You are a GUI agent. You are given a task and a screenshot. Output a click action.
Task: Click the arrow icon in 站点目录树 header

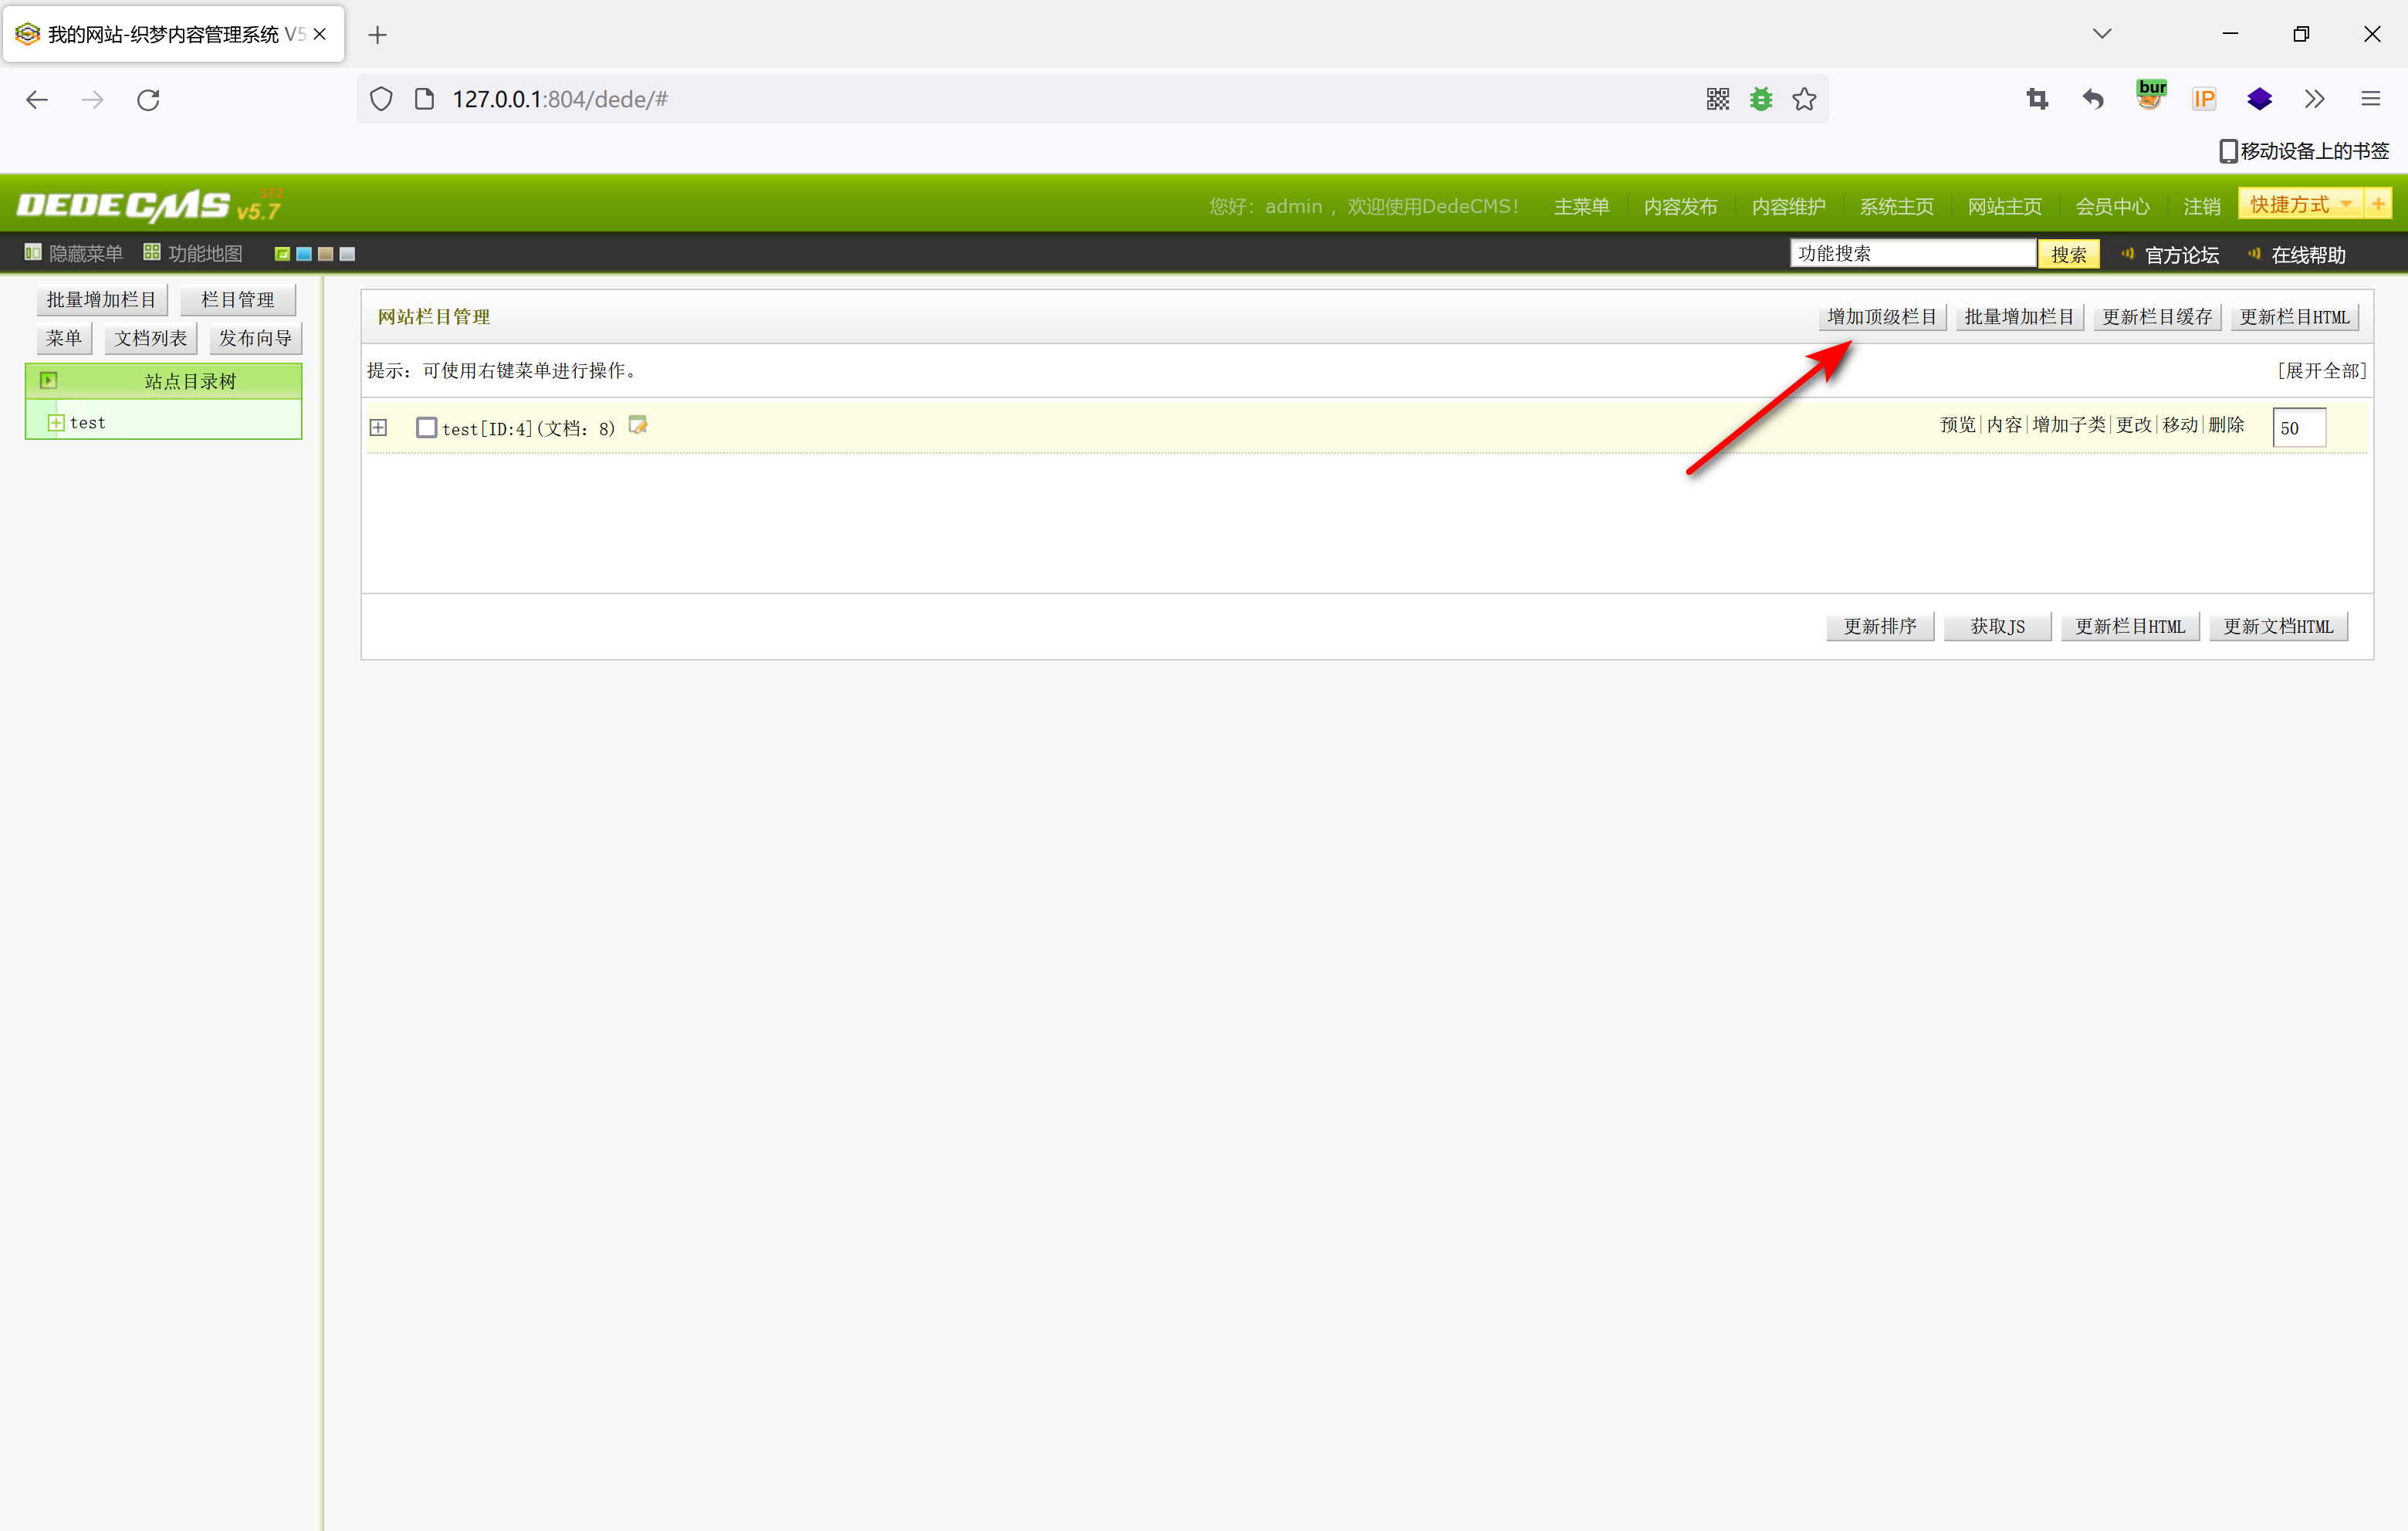coord(48,380)
